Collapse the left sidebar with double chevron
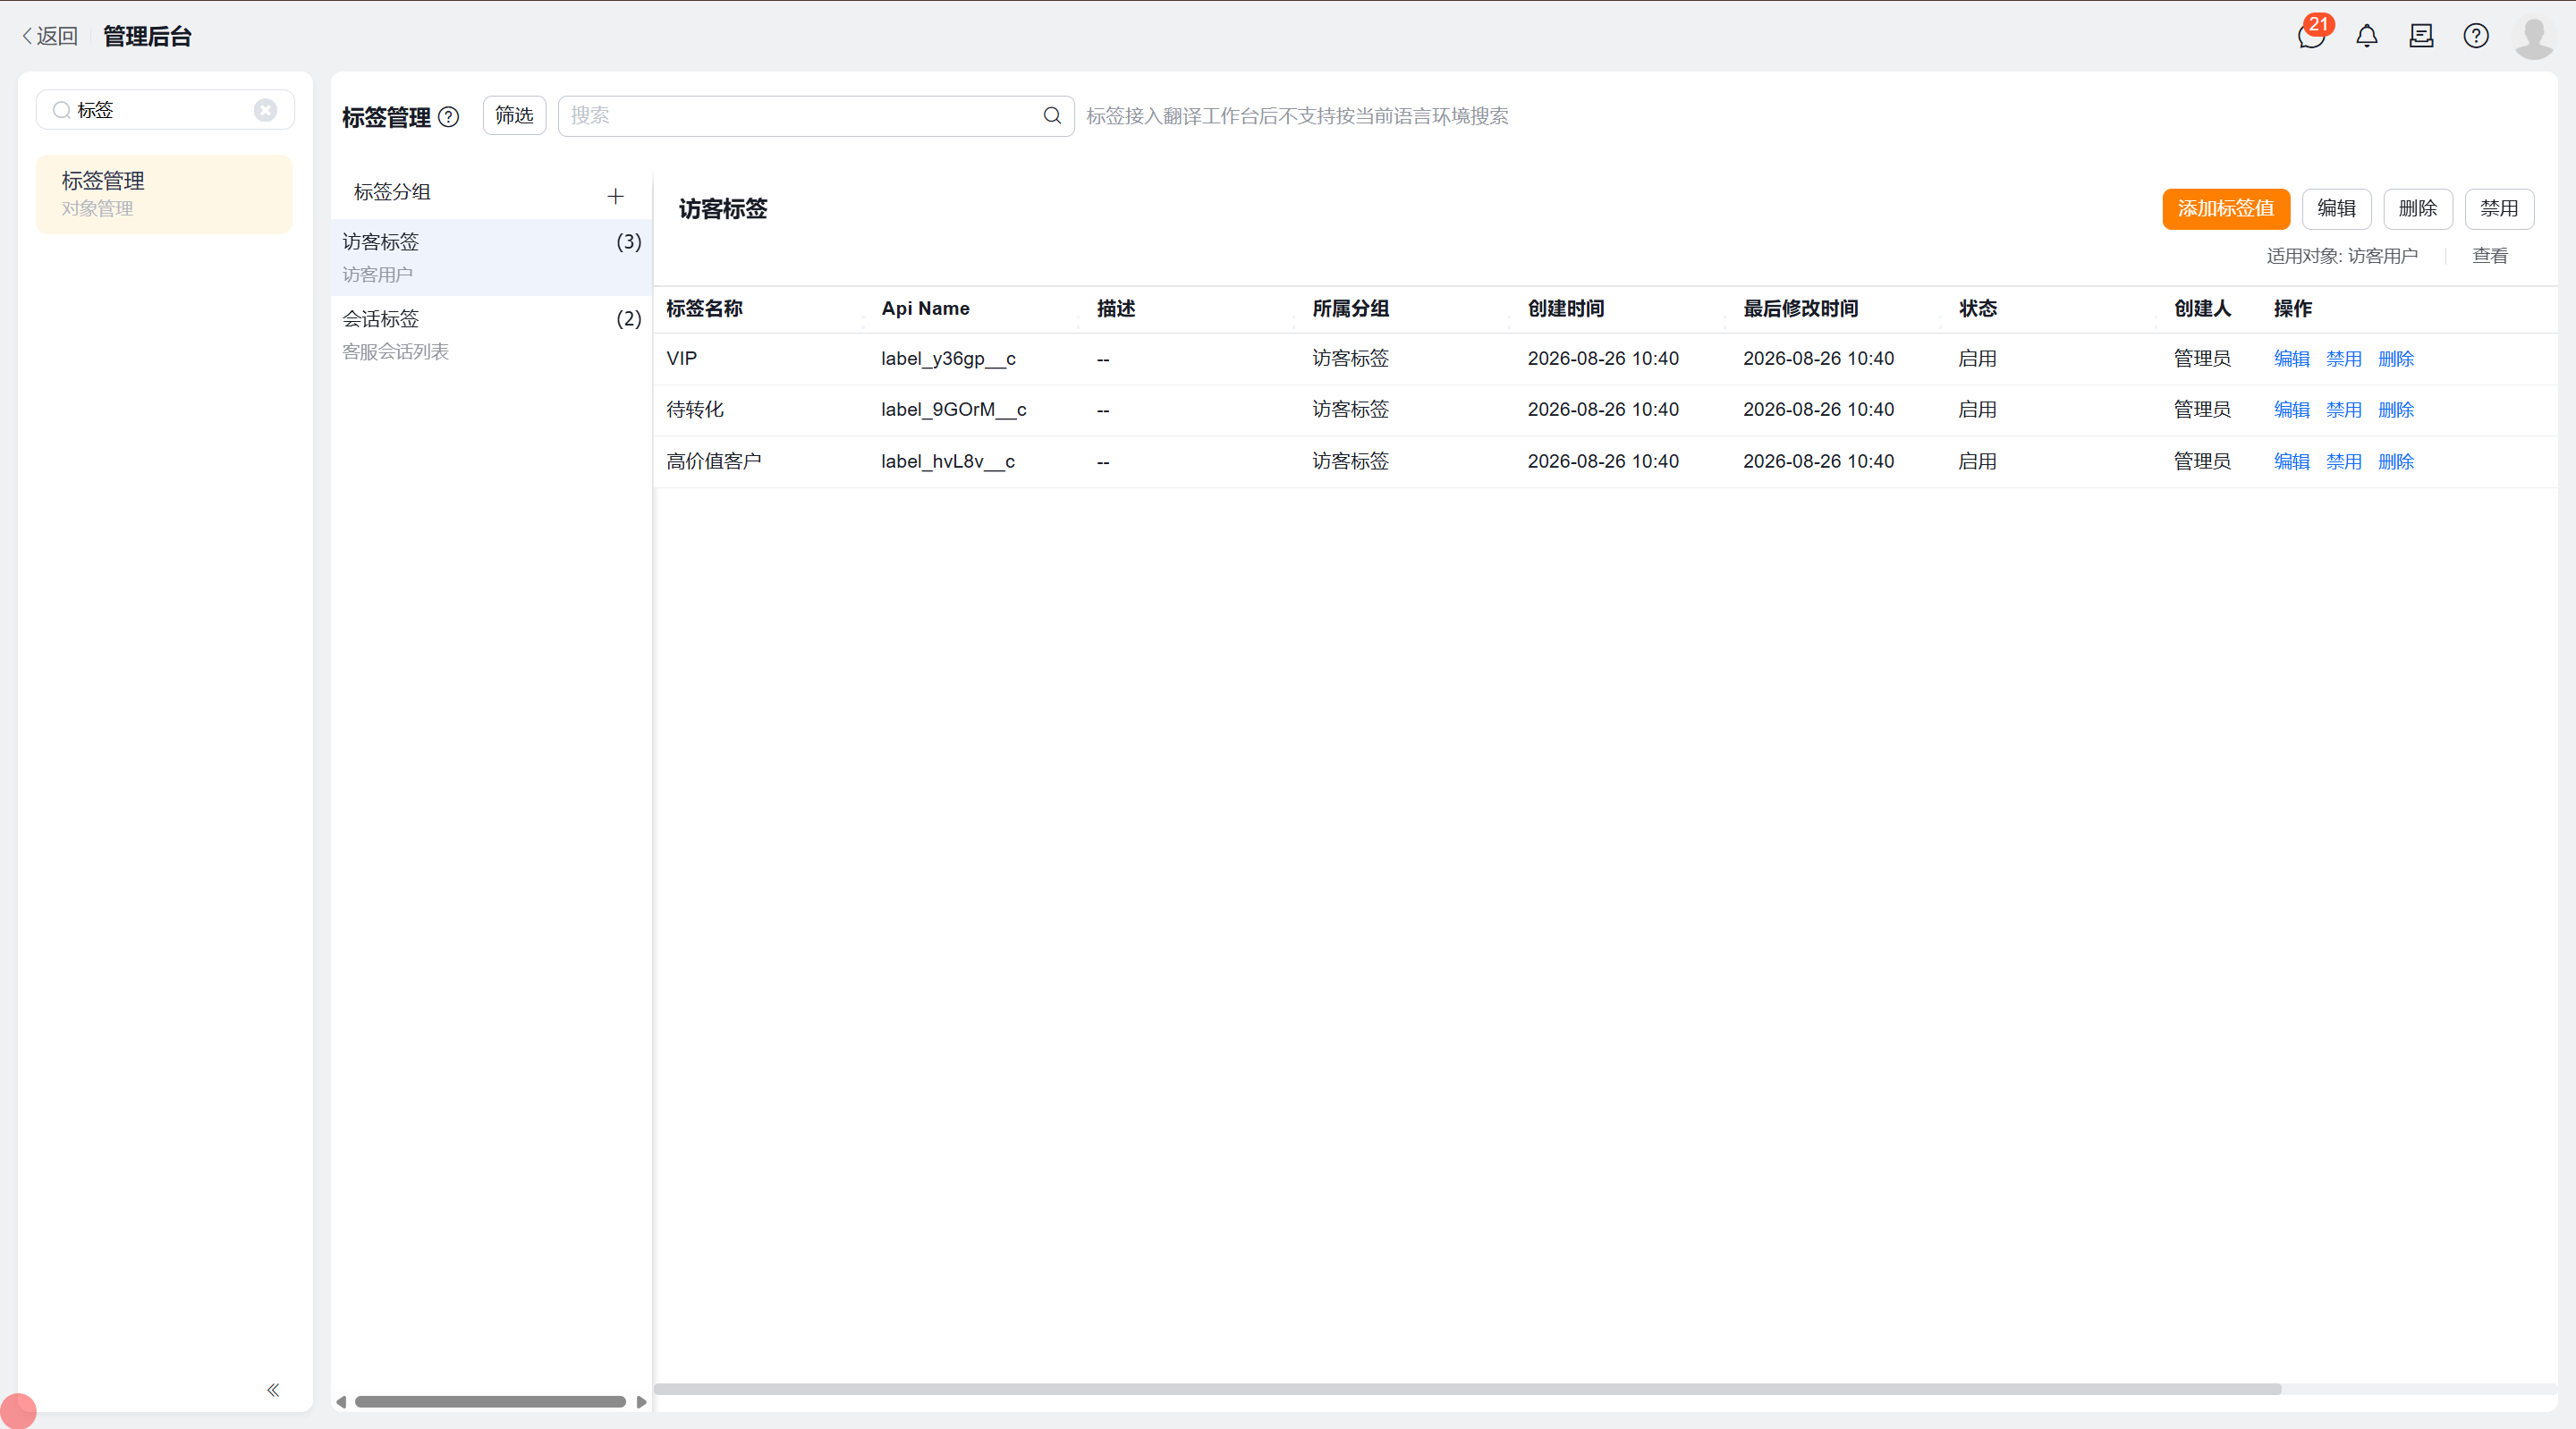The image size is (2576, 1429). (x=273, y=1390)
